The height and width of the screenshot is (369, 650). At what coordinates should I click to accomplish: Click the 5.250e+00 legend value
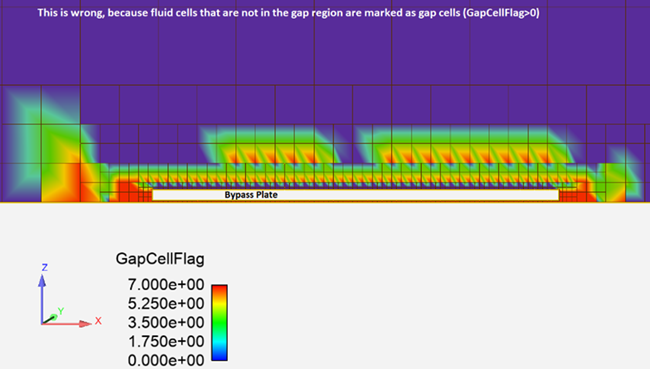[x=166, y=304]
